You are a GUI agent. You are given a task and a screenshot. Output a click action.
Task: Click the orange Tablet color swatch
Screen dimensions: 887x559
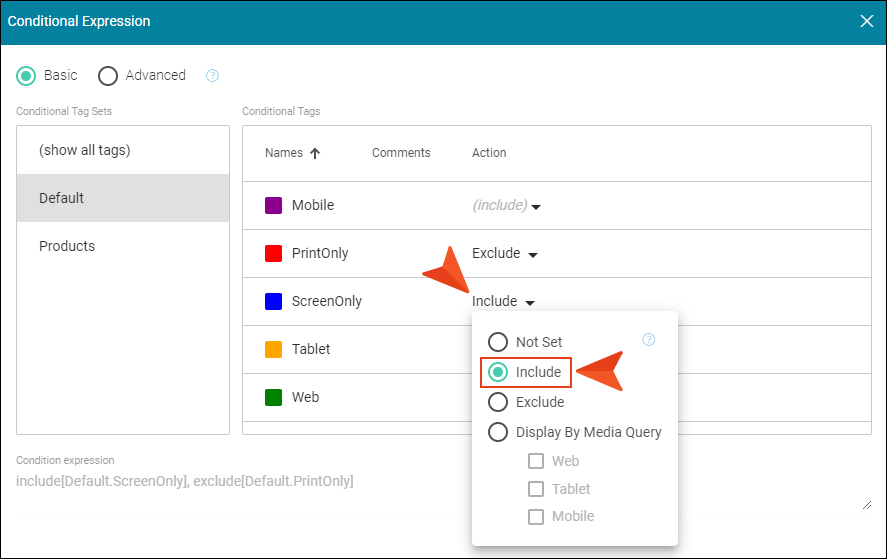pos(274,350)
